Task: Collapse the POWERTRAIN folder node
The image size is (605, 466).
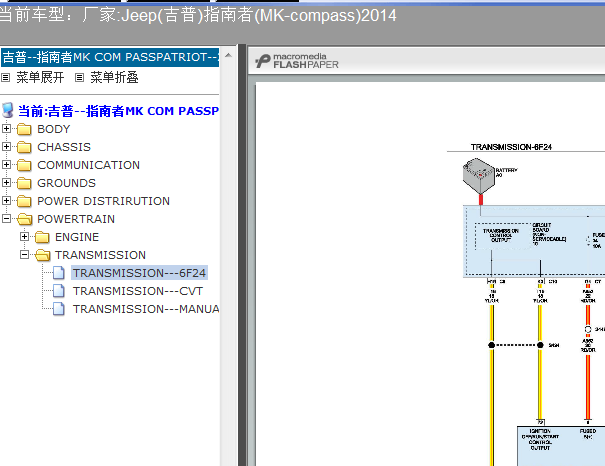Action: [x=6, y=219]
